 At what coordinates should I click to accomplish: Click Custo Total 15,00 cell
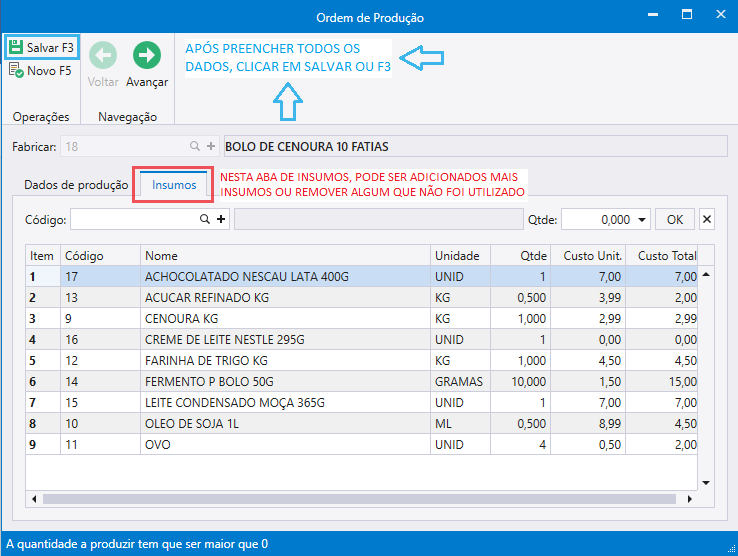[x=661, y=381]
